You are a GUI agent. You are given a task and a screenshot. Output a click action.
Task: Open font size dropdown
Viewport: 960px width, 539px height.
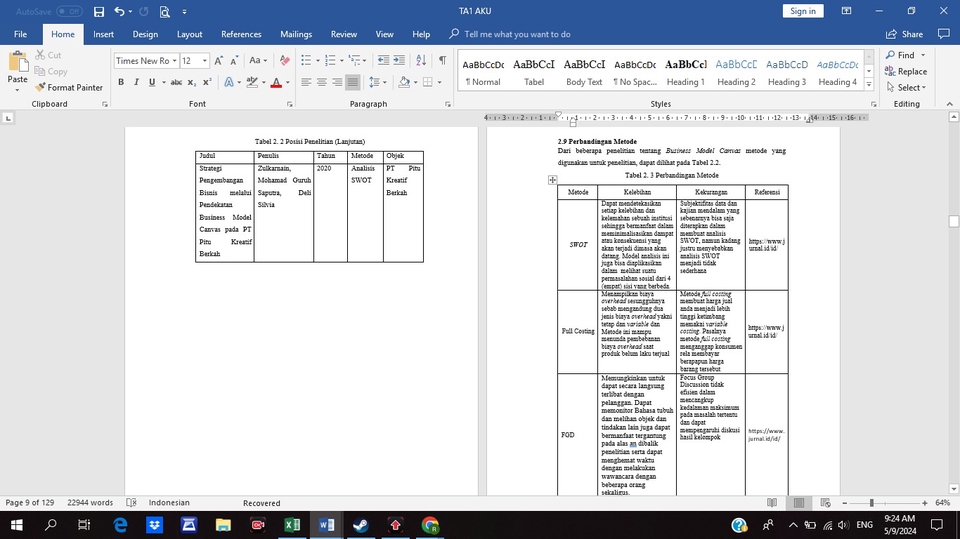click(x=204, y=61)
